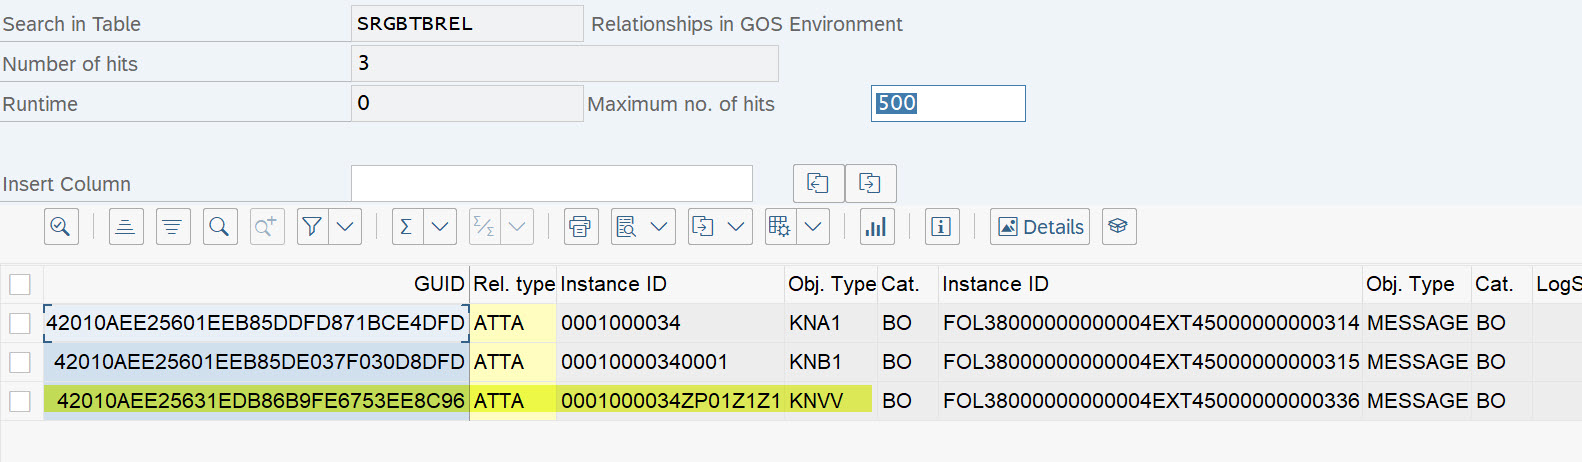The image size is (1582, 462).
Task: Click the Details magnifier icon in ALV toolbar
Action: [61, 227]
